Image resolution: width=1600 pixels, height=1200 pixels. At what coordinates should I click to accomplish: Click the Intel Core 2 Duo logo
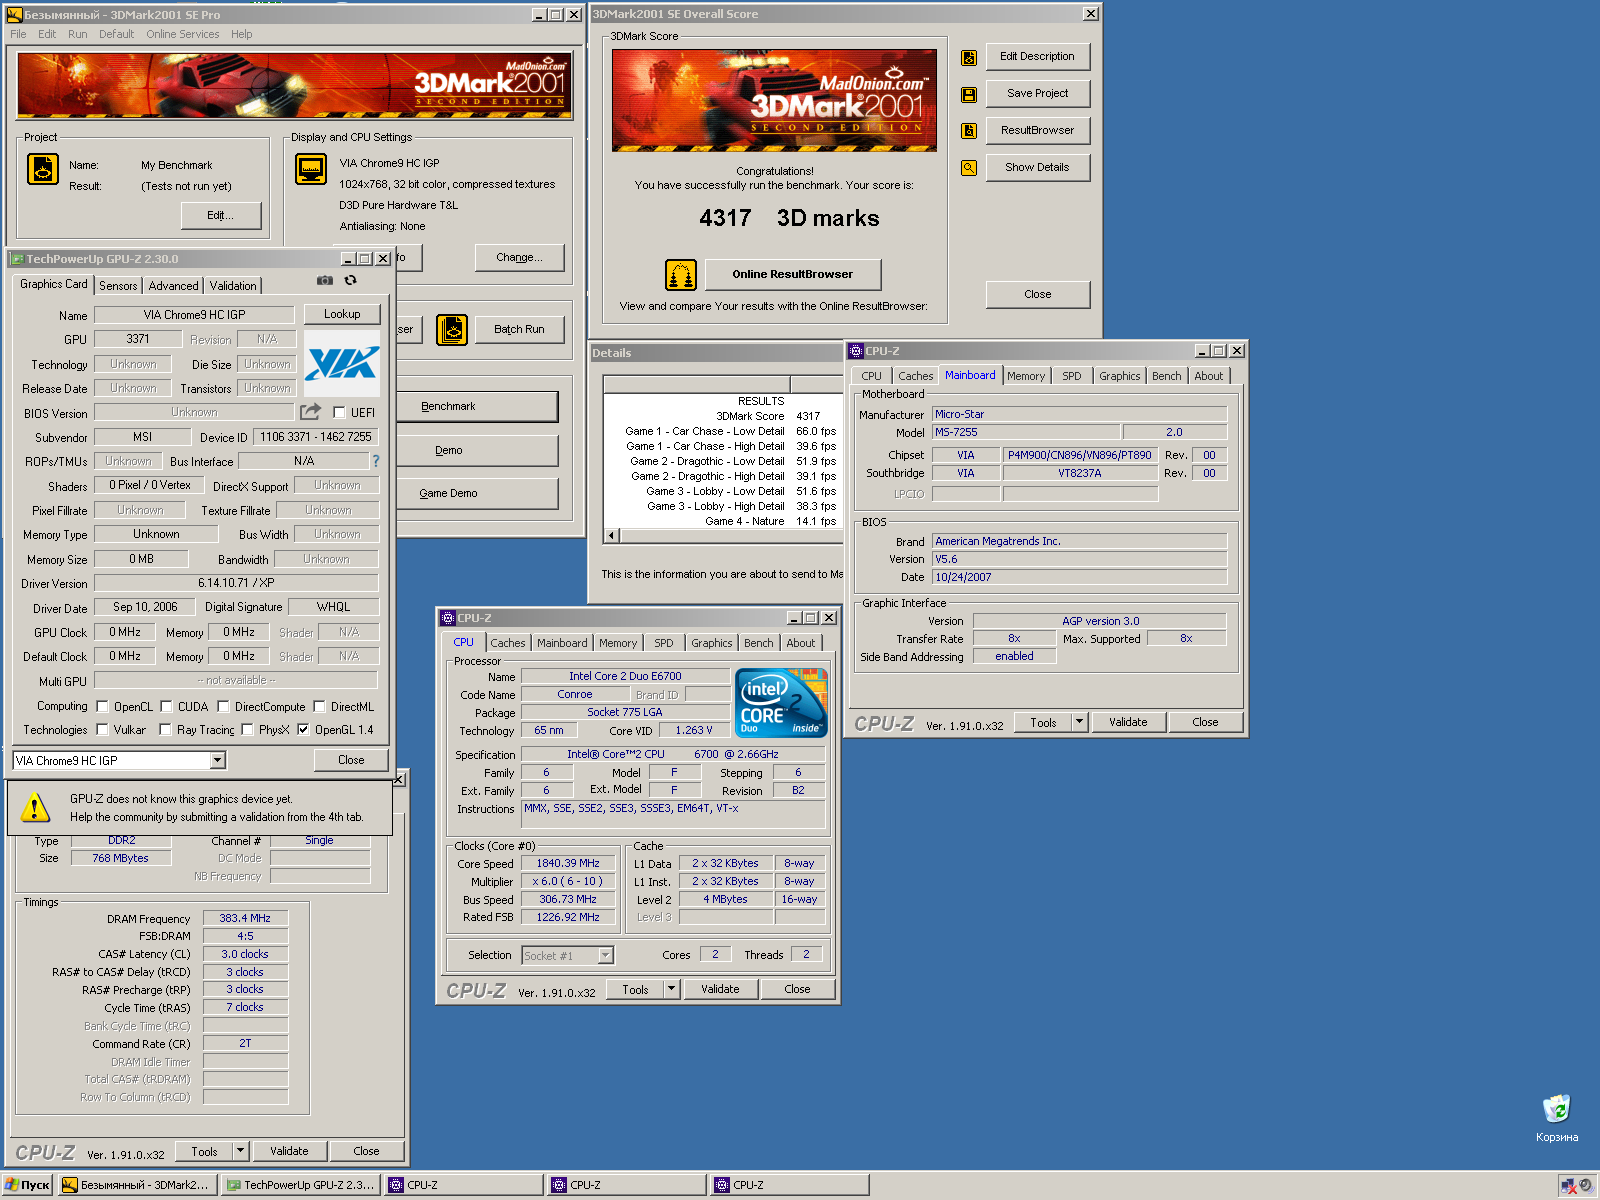781,702
